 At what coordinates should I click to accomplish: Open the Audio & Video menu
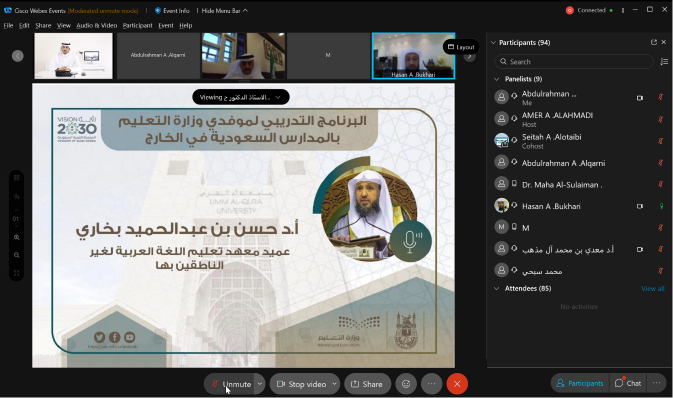click(97, 25)
